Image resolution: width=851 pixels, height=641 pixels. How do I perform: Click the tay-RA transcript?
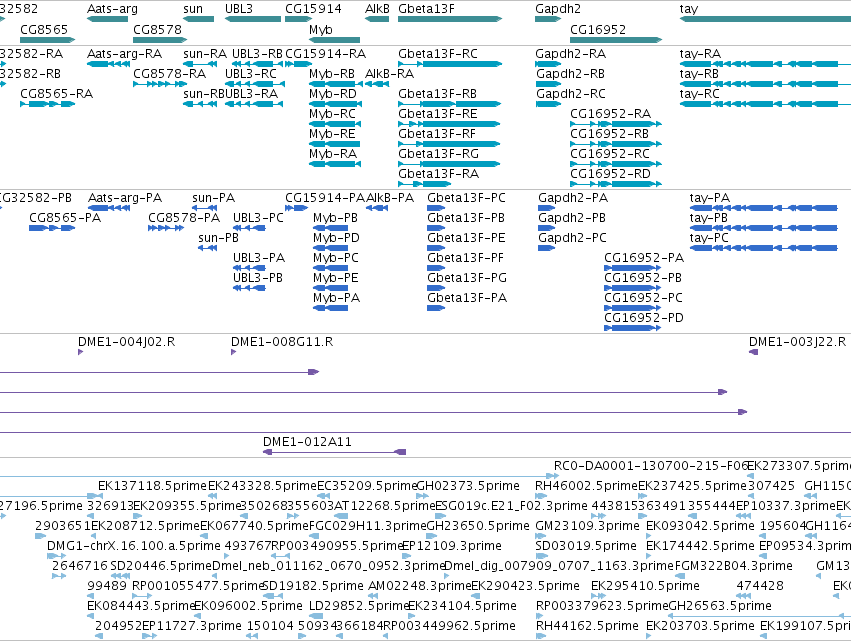click(x=765, y=64)
